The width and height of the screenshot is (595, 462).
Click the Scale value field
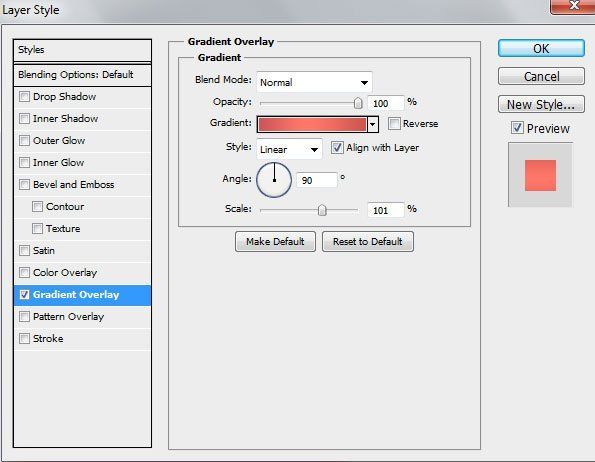click(x=385, y=210)
